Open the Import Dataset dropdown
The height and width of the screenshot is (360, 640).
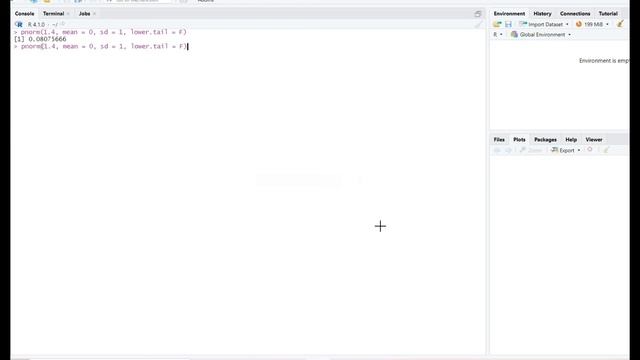544,24
